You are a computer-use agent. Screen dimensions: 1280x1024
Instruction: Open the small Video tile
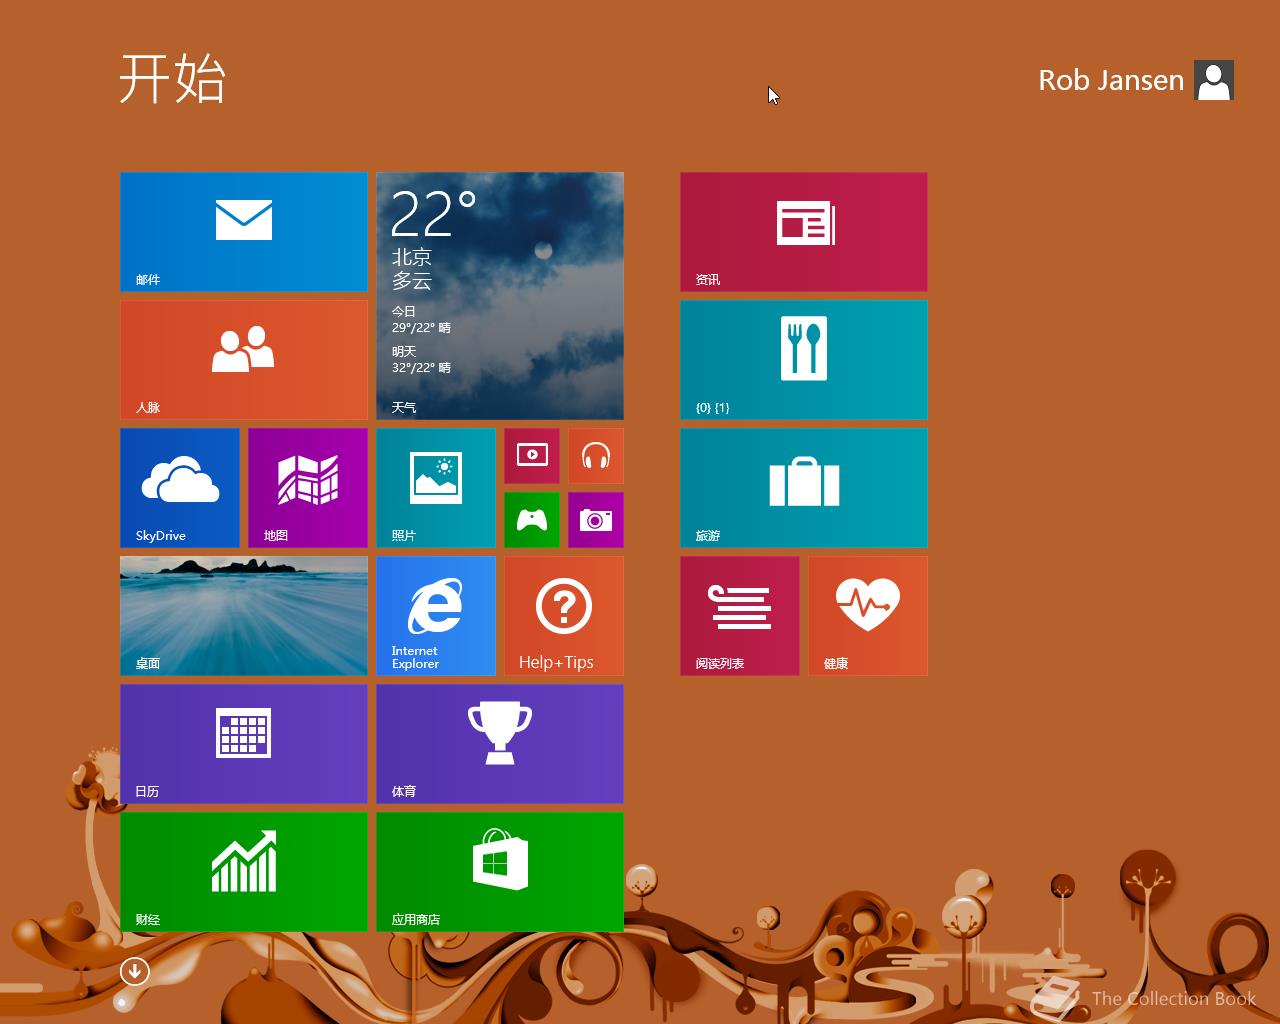532,456
